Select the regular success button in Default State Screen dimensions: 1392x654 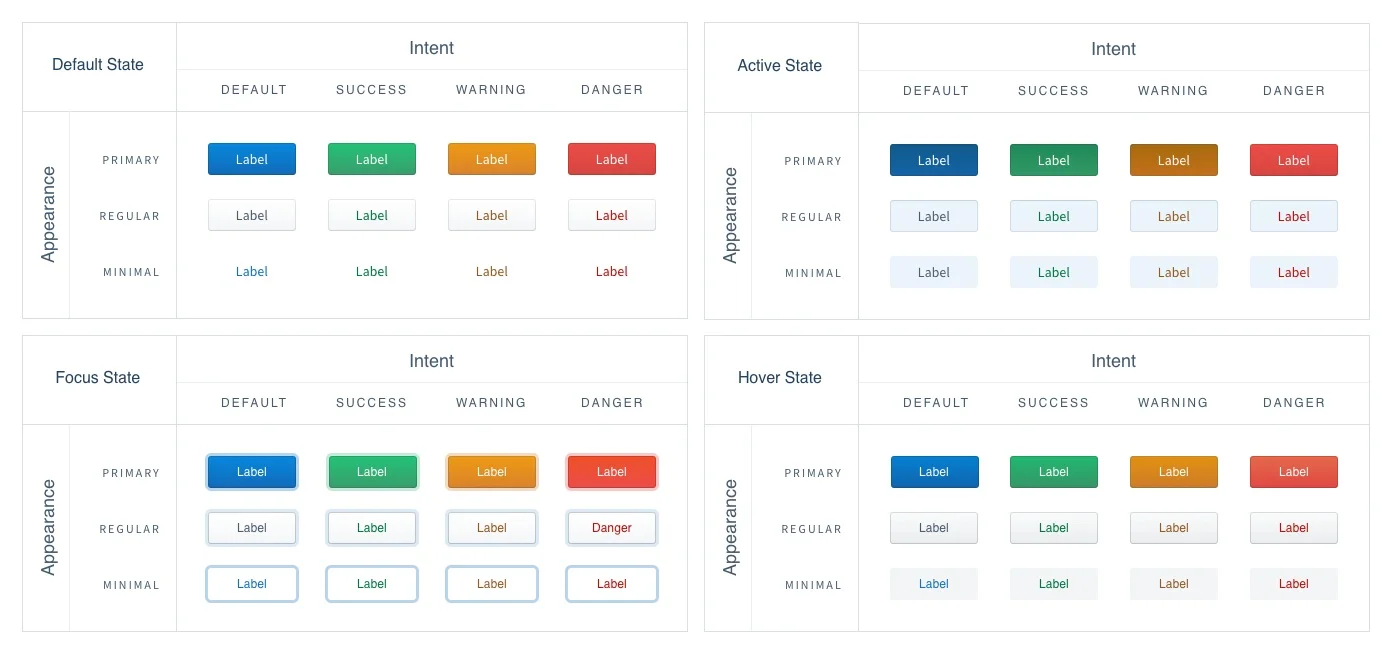(372, 215)
